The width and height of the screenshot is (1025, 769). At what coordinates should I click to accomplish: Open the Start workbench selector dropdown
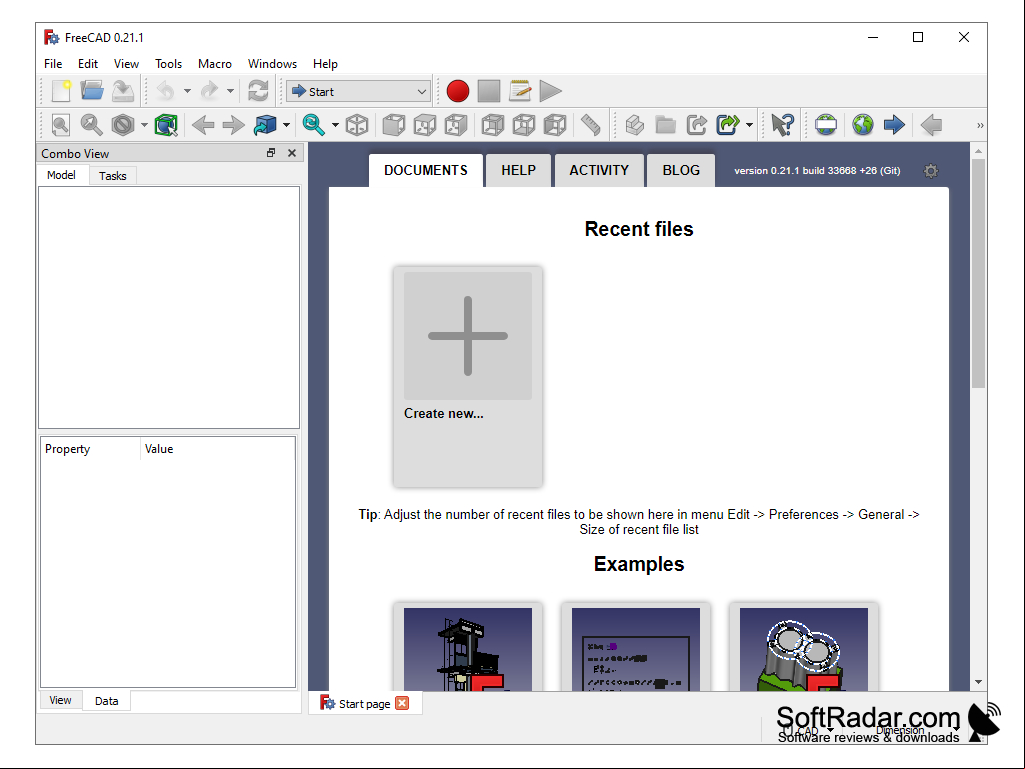[x=358, y=92]
